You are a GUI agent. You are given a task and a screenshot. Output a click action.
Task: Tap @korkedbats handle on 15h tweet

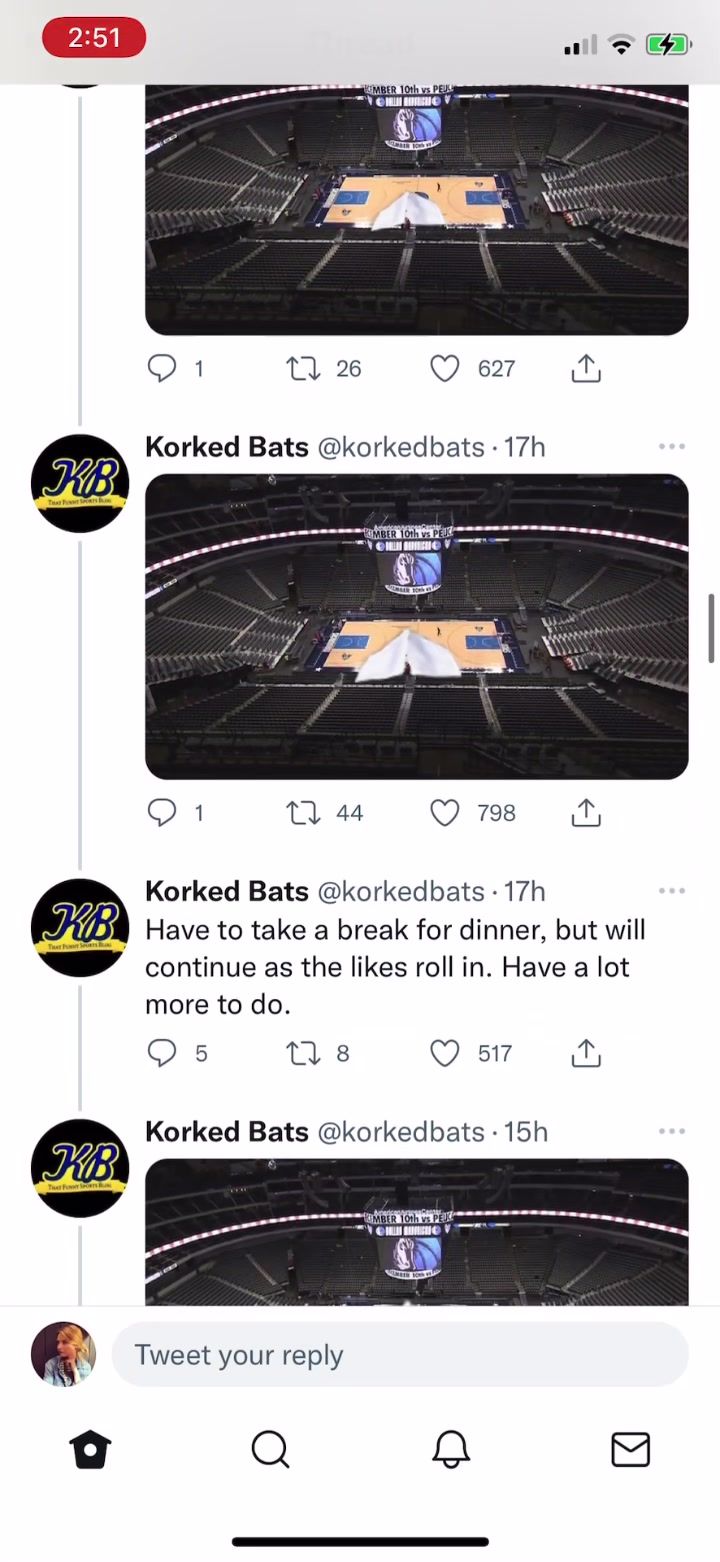(401, 1132)
